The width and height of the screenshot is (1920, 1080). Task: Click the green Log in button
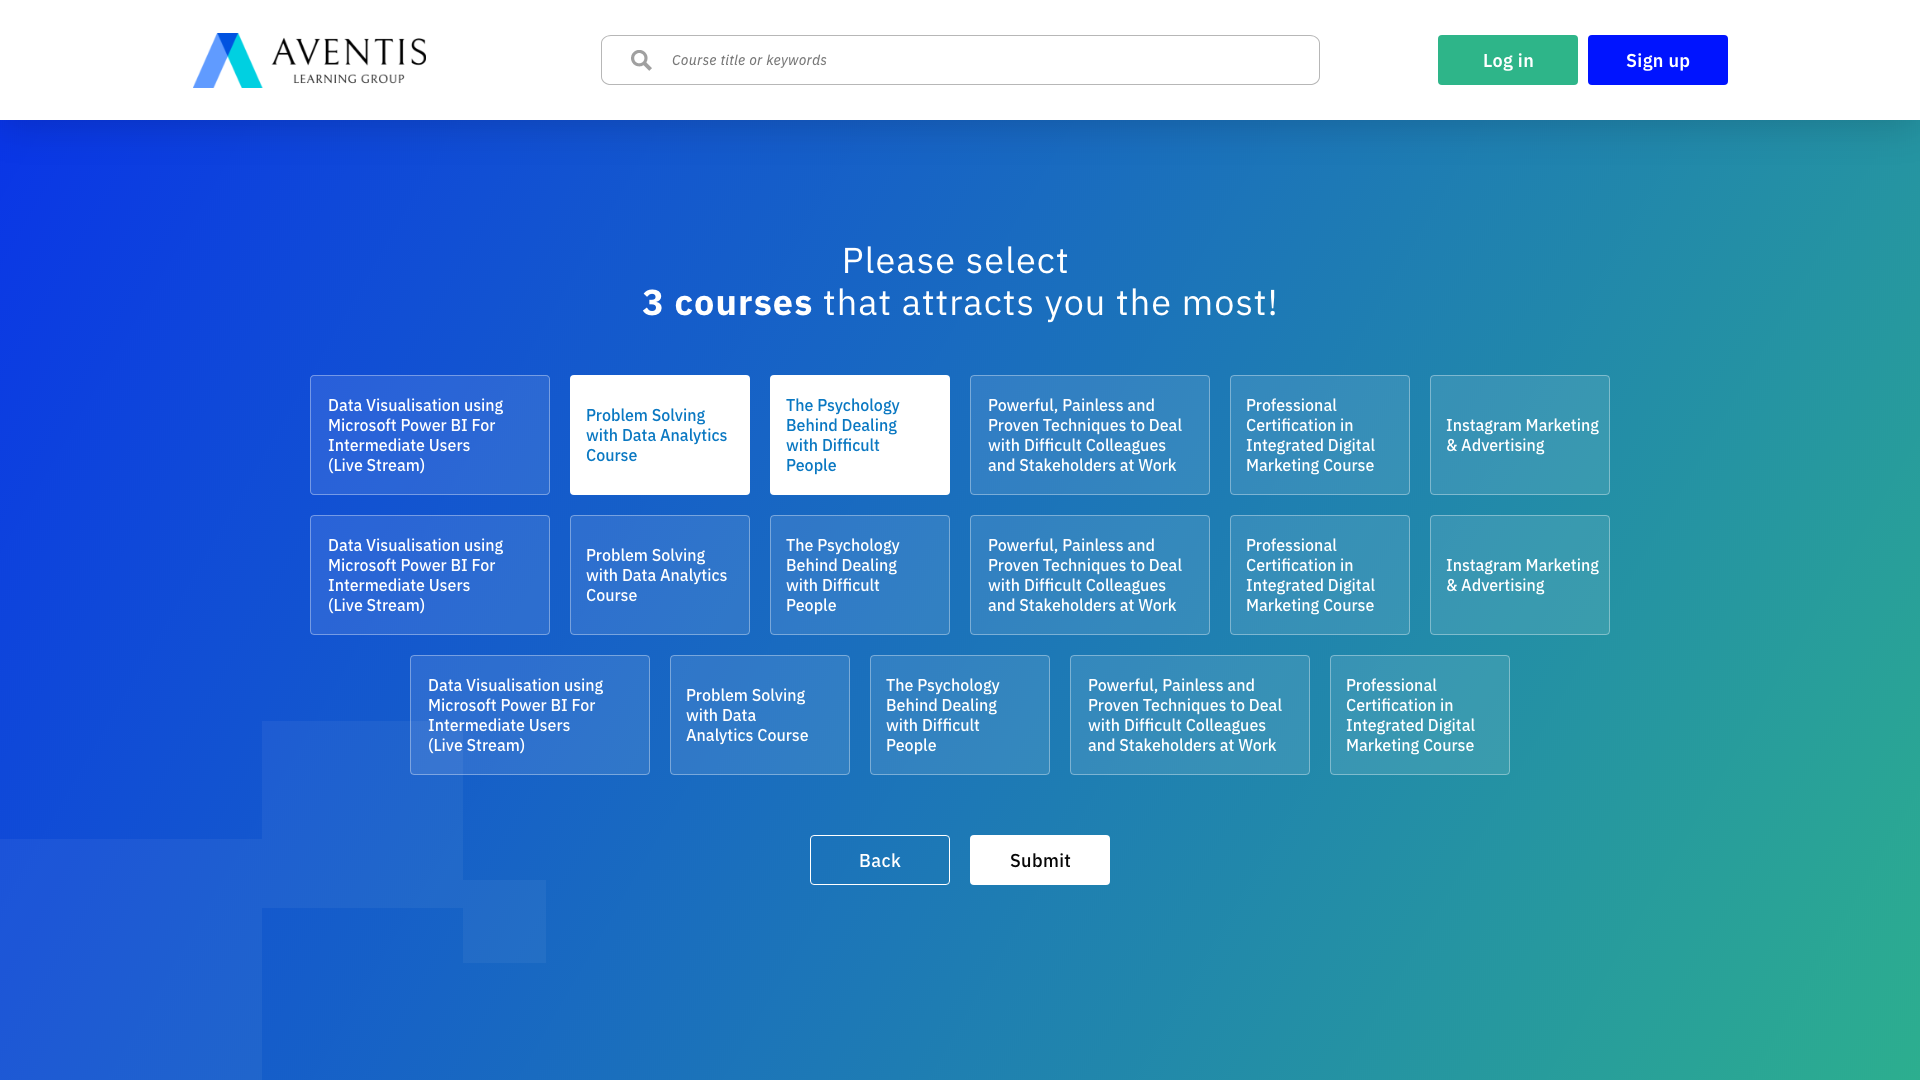point(1508,60)
